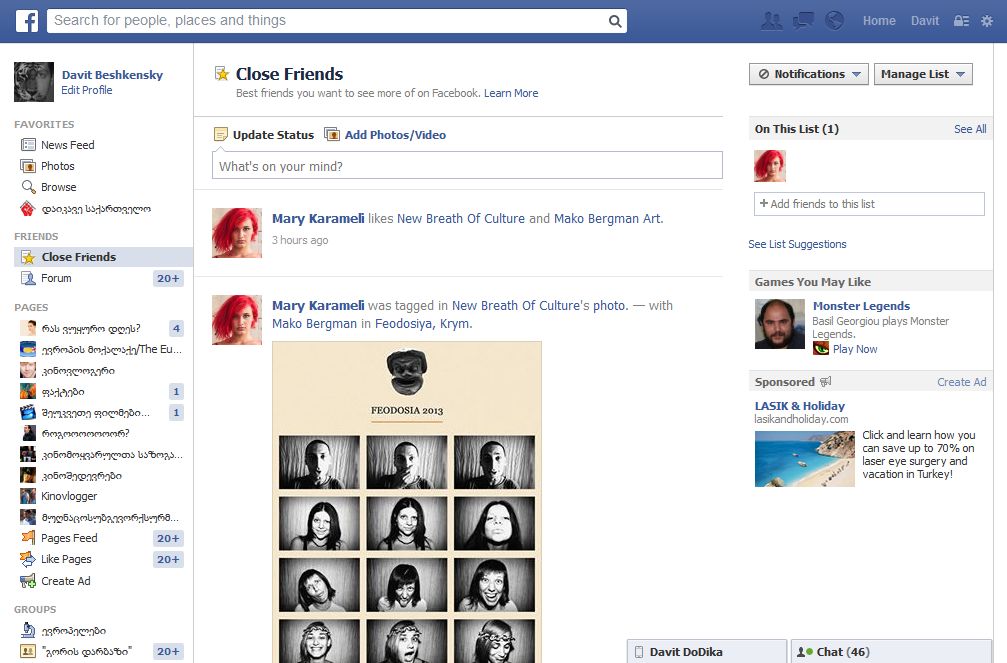1007x663 pixels.
Task: Select Update Status tab
Action: 264,135
